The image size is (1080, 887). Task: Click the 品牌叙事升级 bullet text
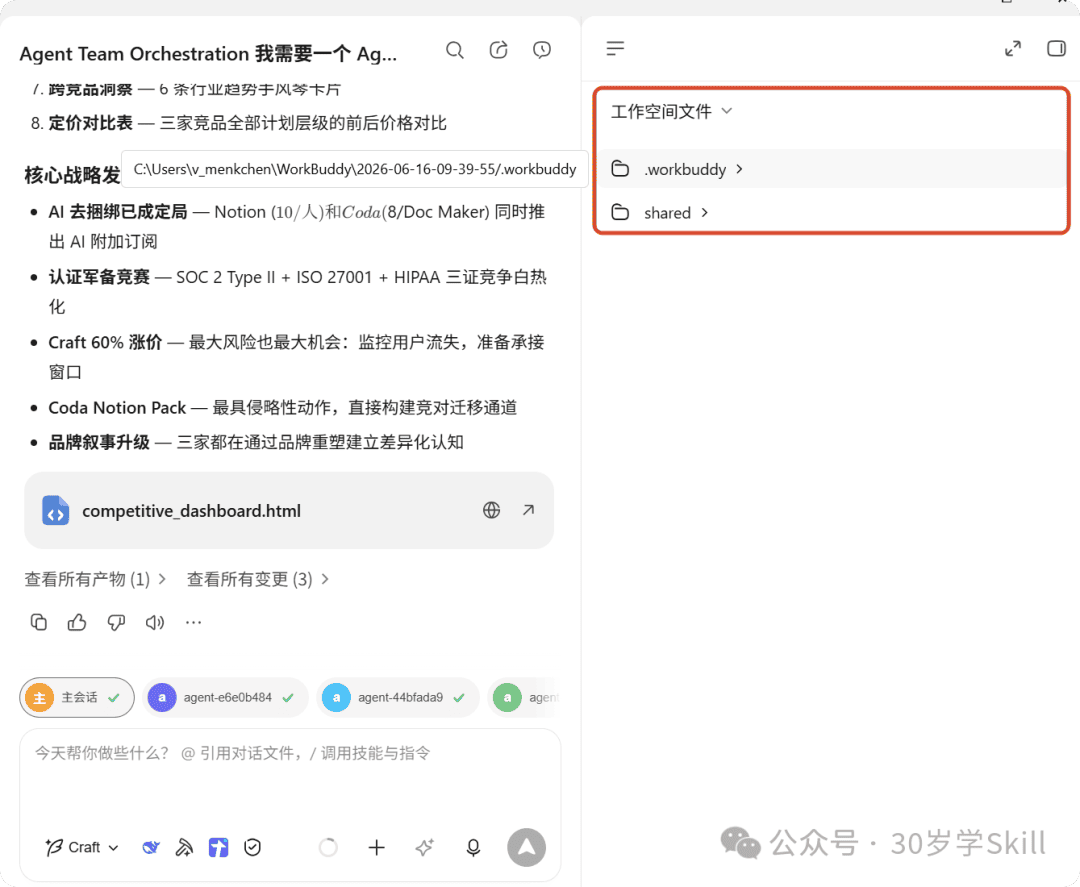99,442
